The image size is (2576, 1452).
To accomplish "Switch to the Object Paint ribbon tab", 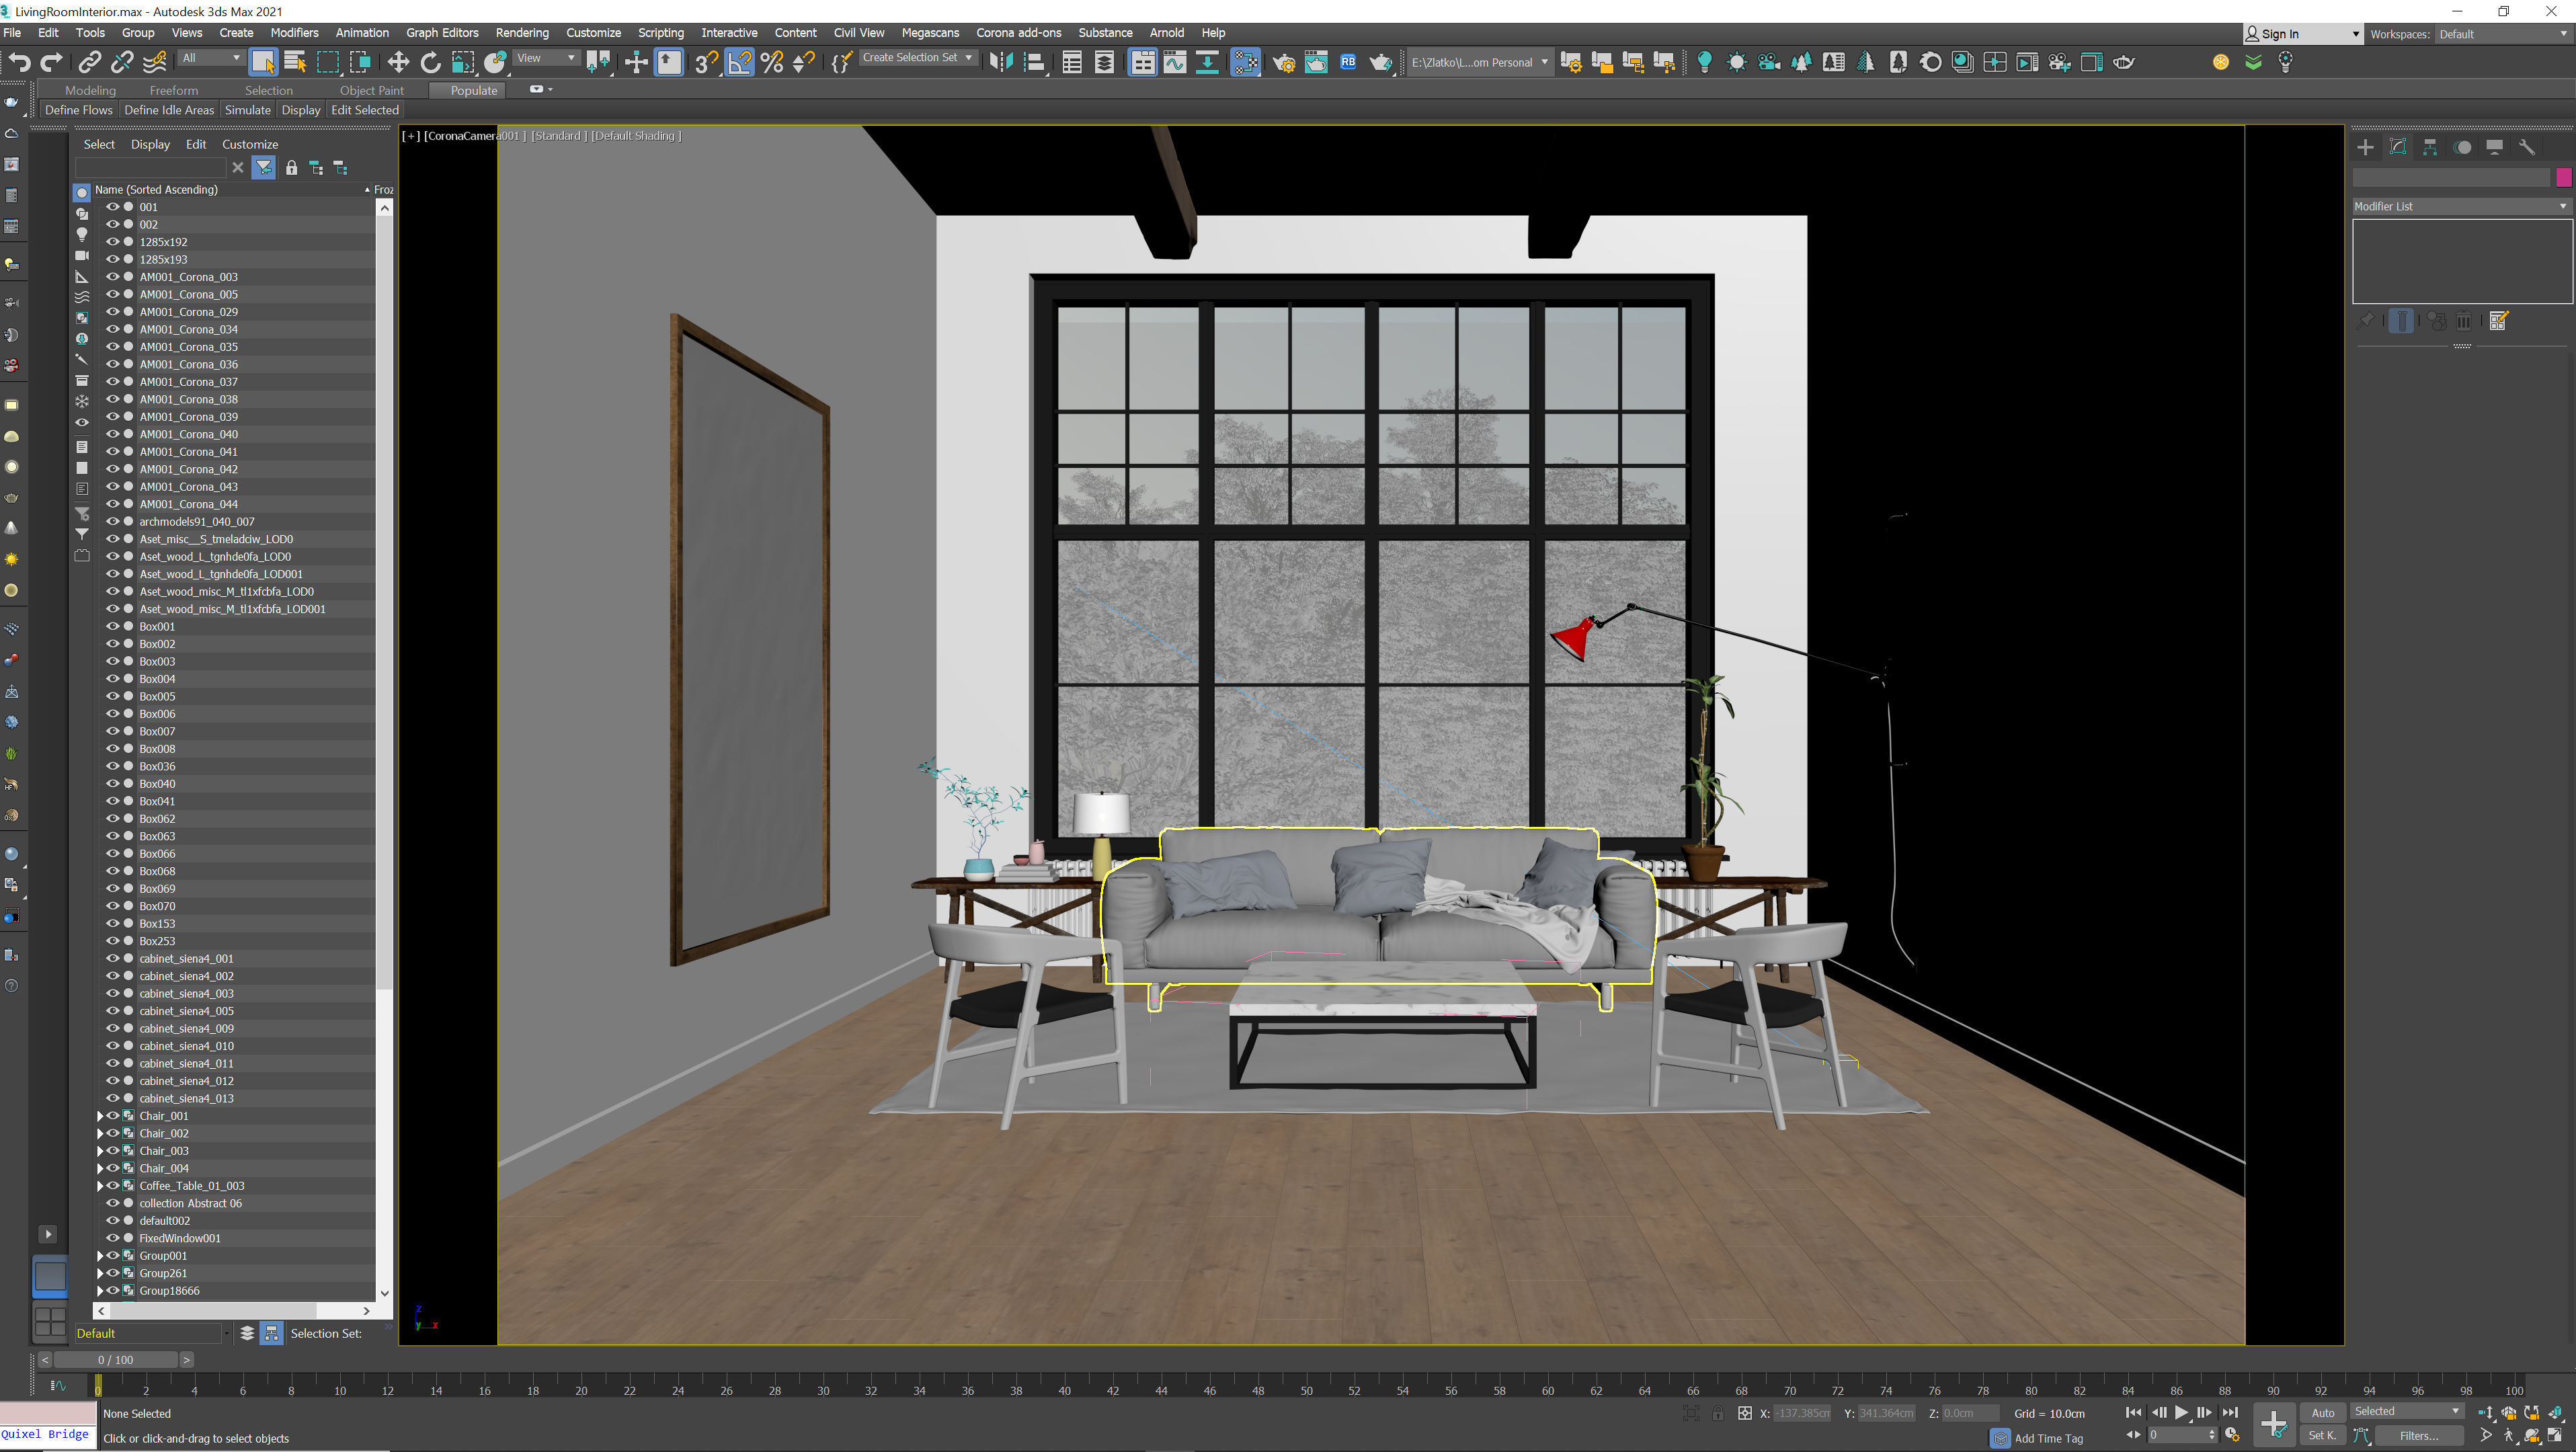I will (372, 90).
